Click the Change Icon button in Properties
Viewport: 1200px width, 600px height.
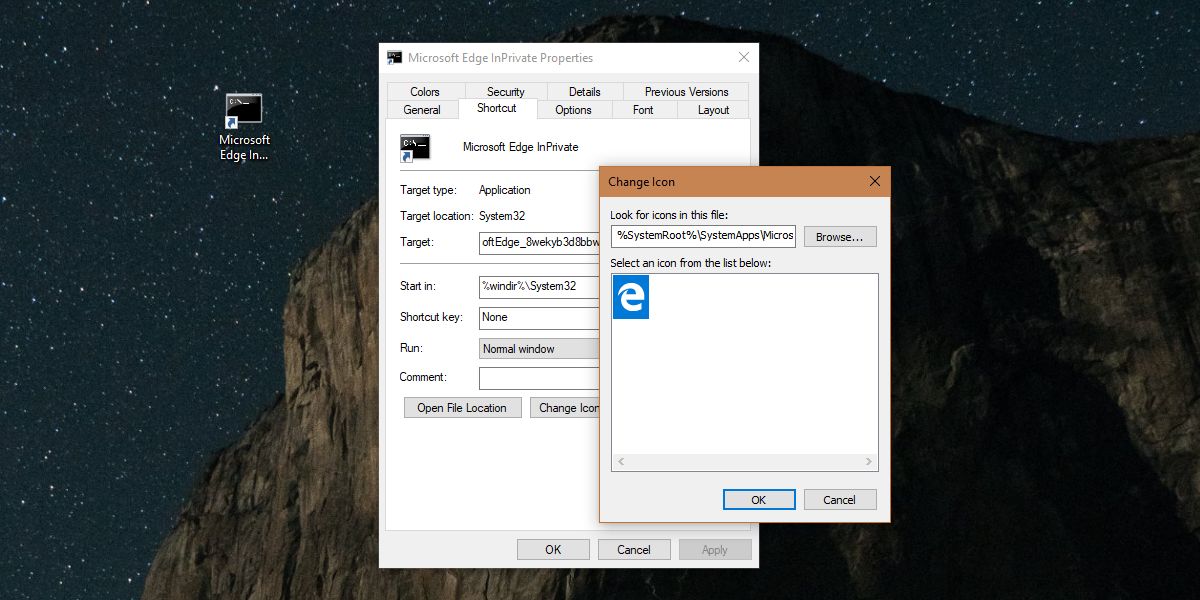[565, 407]
